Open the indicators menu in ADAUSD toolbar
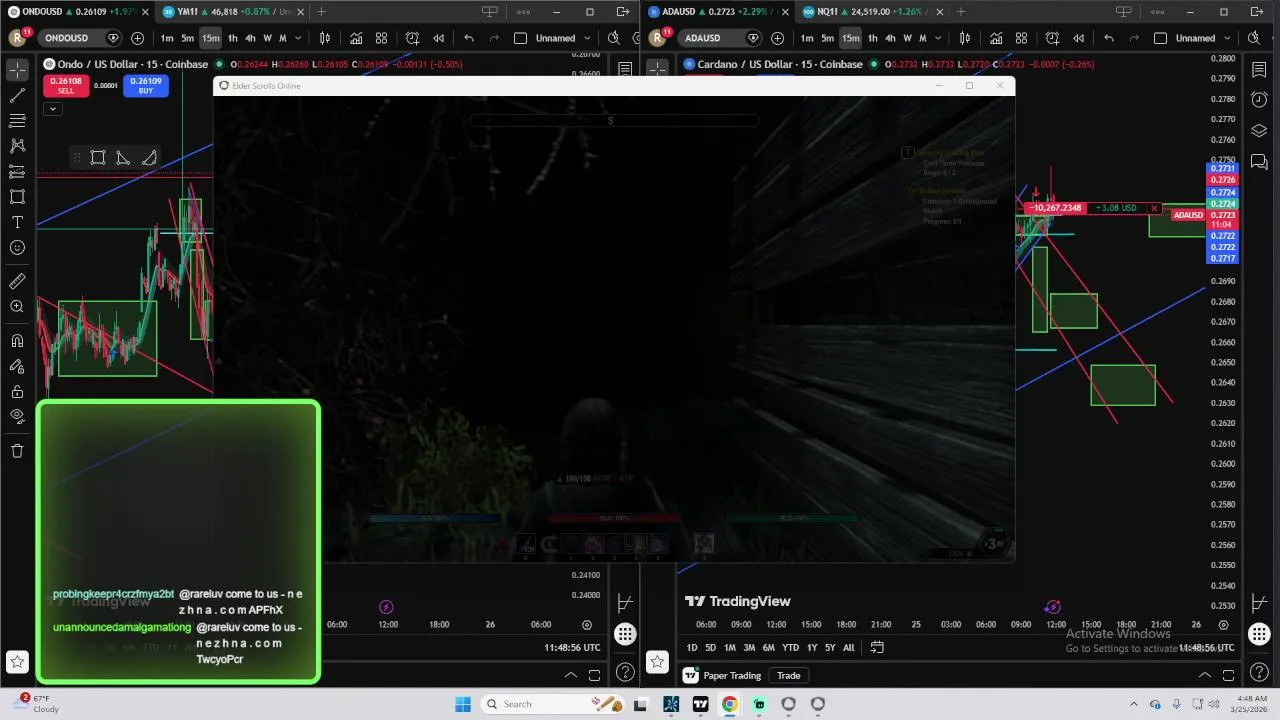The width and height of the screenshot is (1280, 720). 996,38
